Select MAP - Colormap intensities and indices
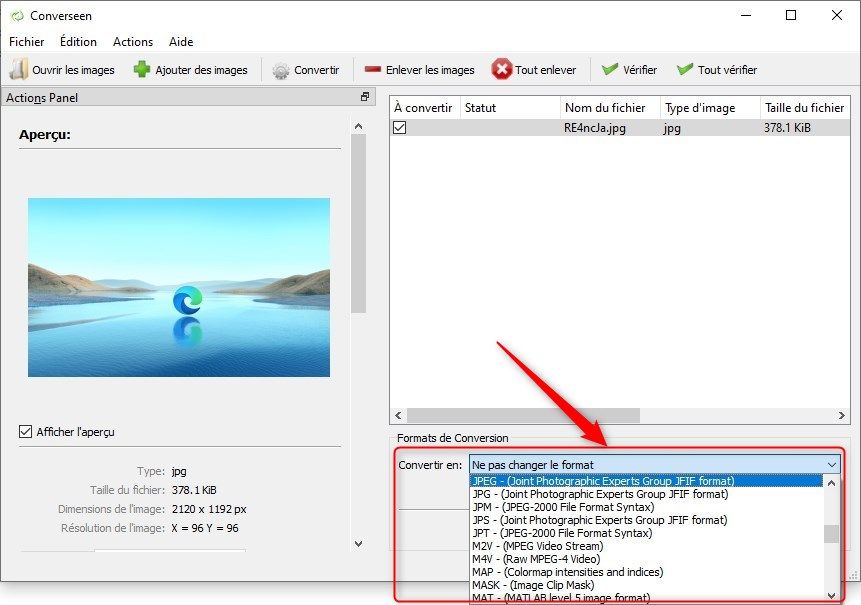Viewport: 861px width, 605px height. 646,572
